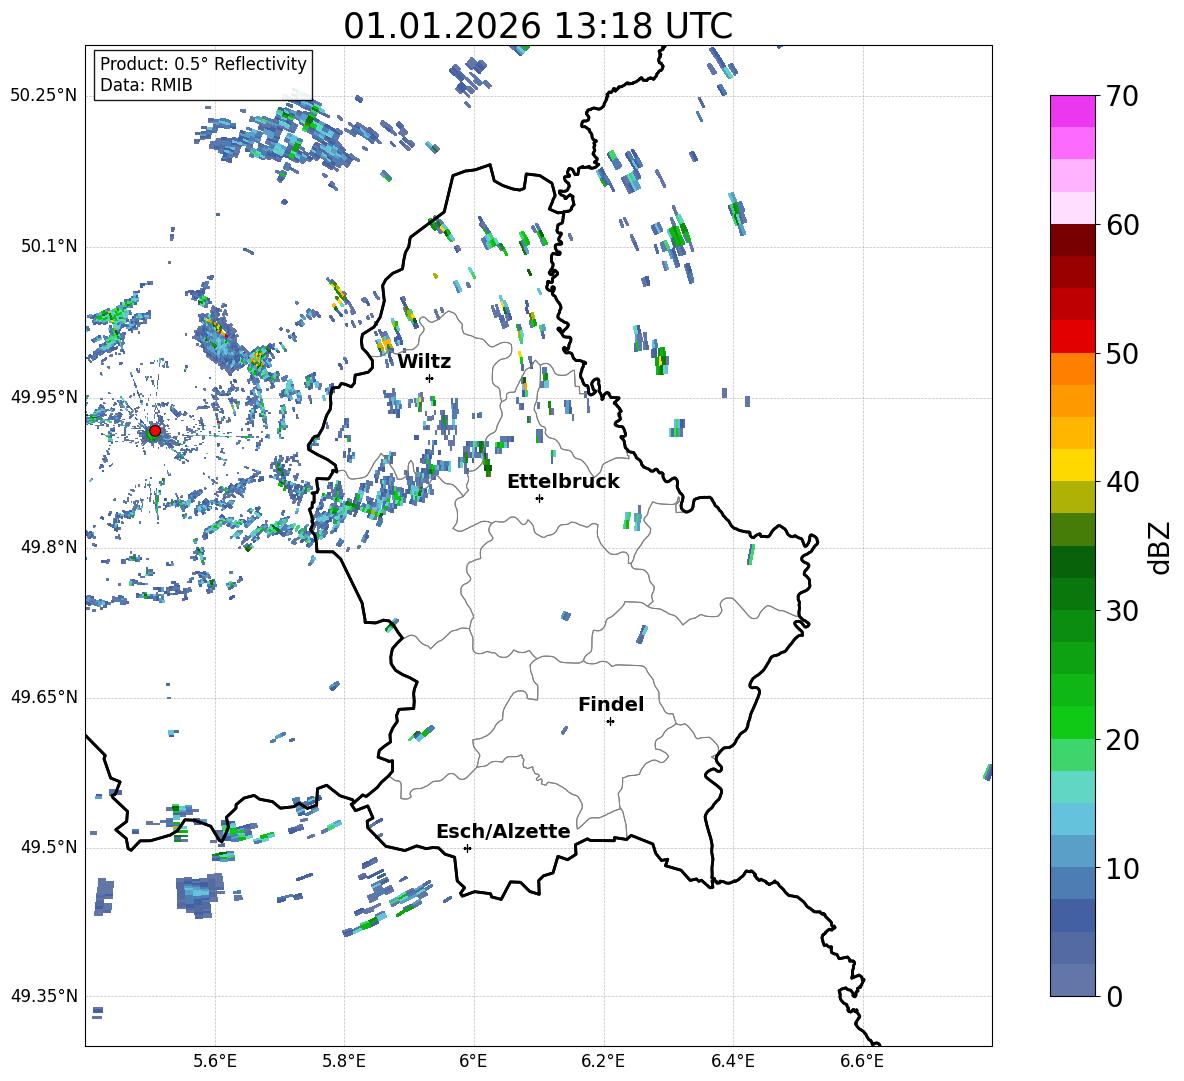The image size is (1184, 1081).
Task: Click 'Product: 0.5° Reflectivity' legend text
Action: pyautogui.click(x=203, y=63)
